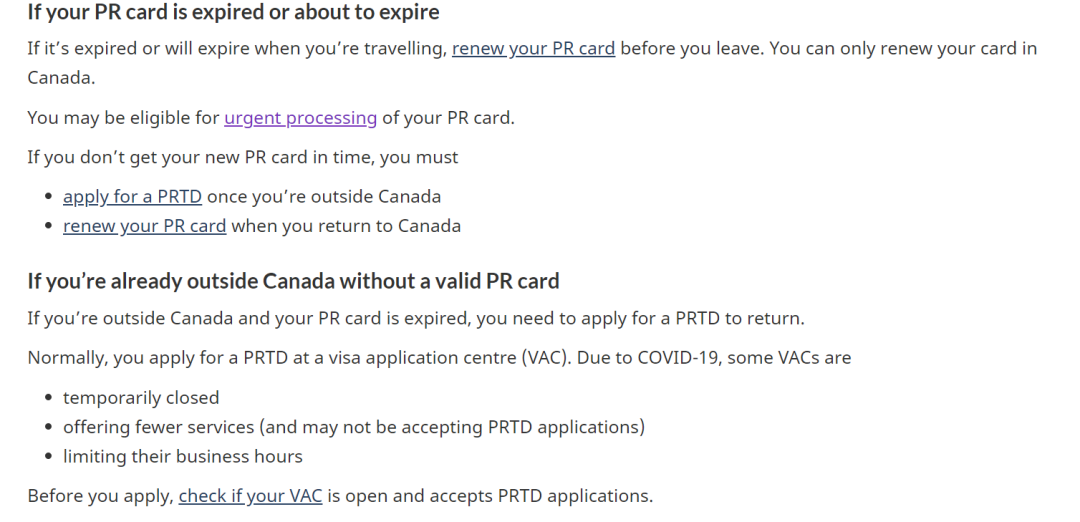Click text 'when you return to Canada'
The width and height of the screenshot is (1080, 522).
(x=346, y=227)
